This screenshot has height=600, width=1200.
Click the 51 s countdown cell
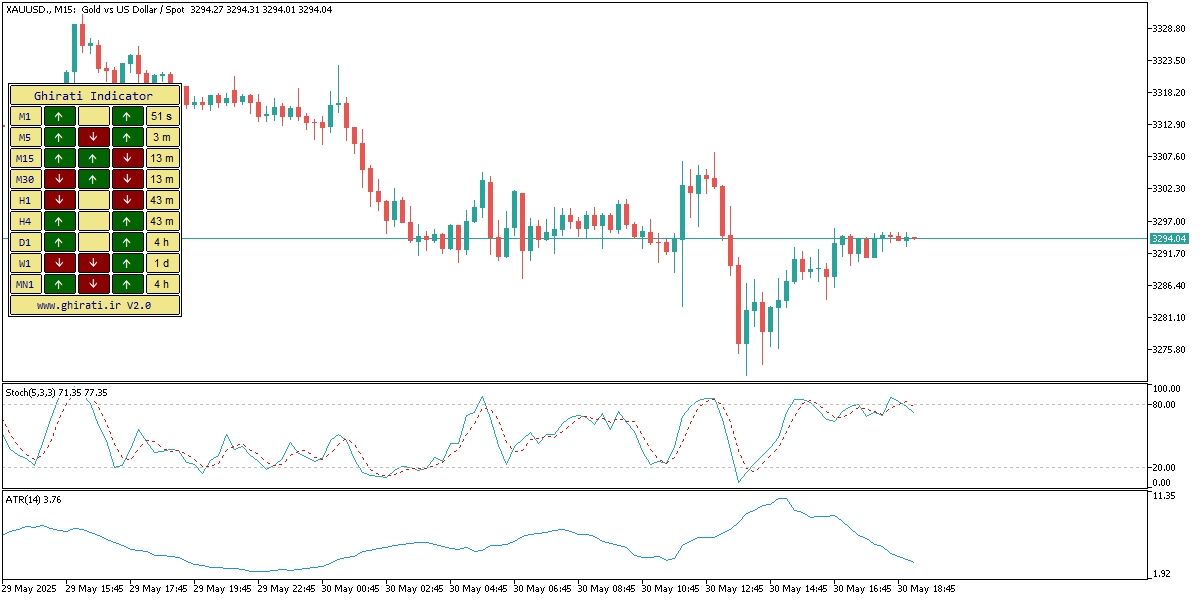[162, 116]
